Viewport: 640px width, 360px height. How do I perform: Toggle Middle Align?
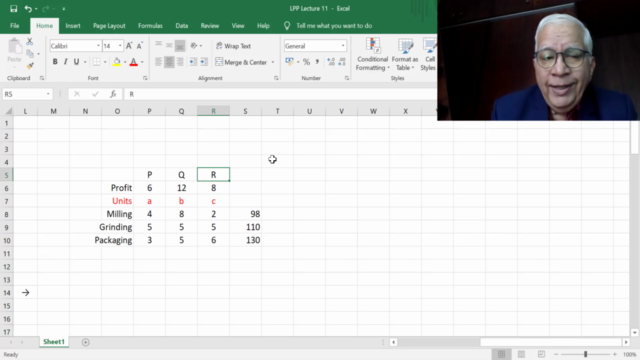169,46
